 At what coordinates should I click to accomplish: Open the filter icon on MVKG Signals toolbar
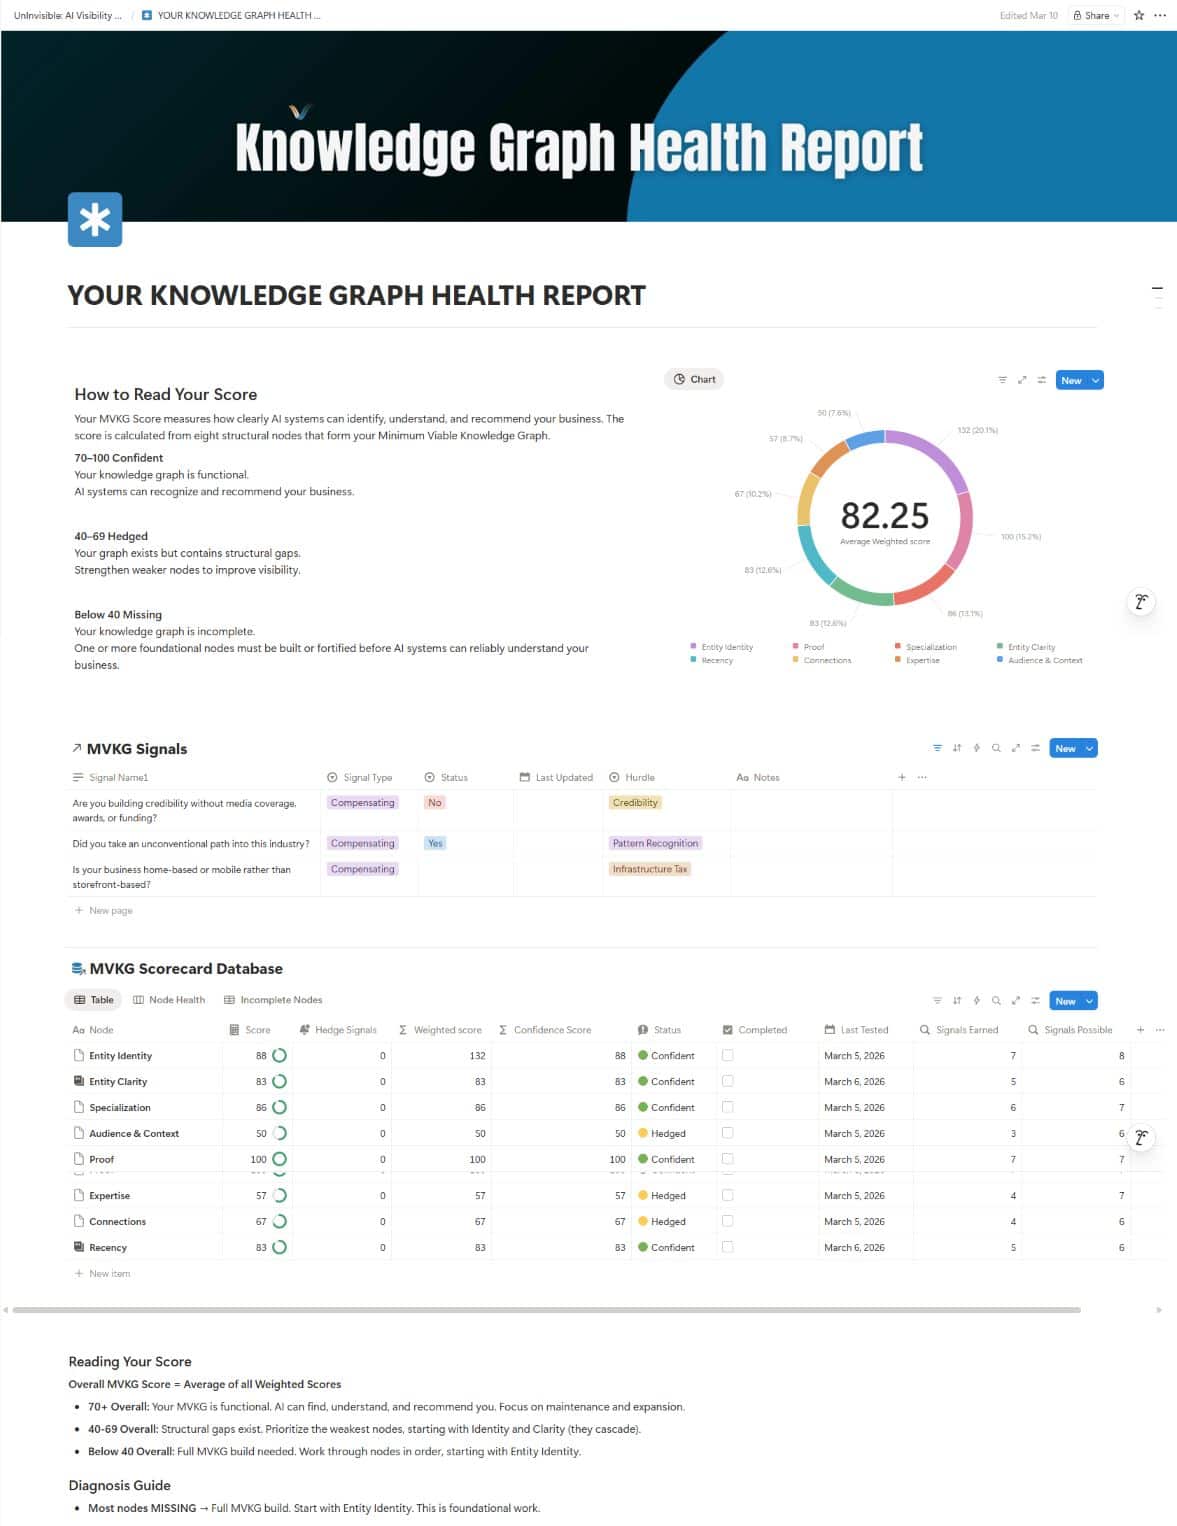(x=937, y=748)
